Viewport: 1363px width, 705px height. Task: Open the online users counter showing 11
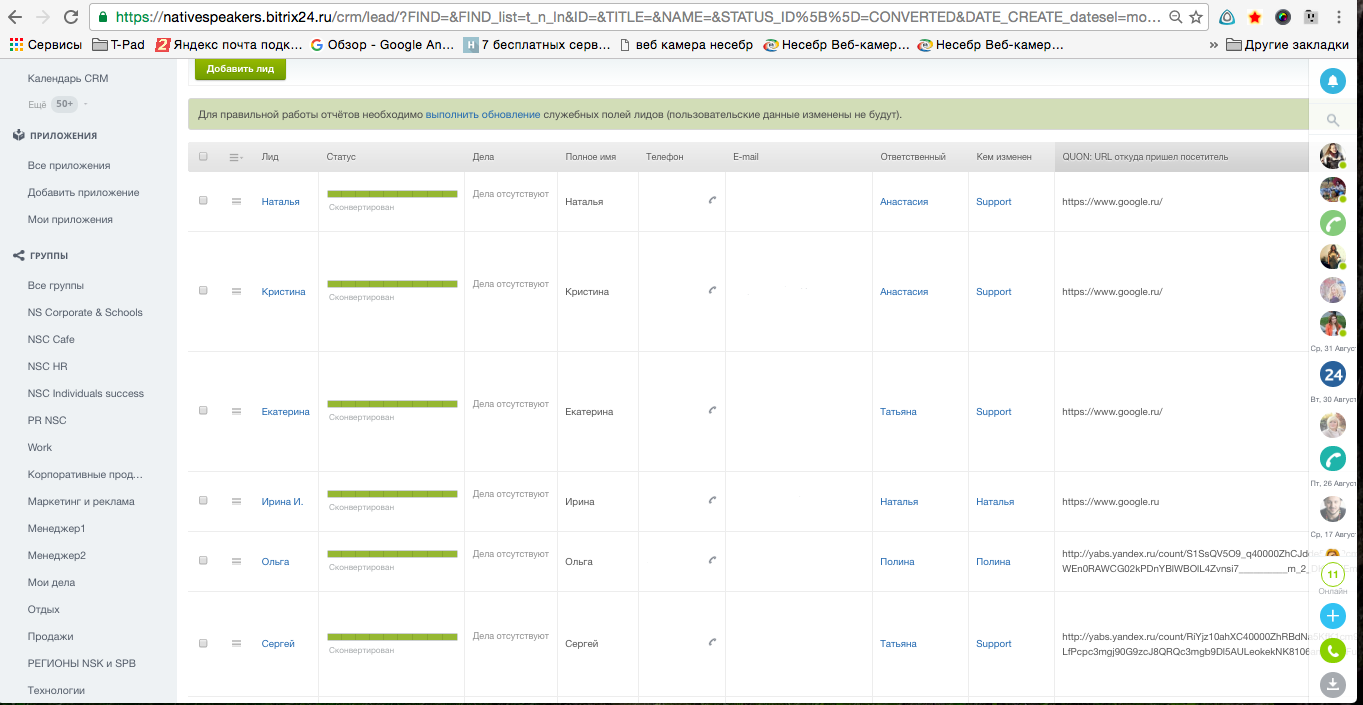[1332, 575]
